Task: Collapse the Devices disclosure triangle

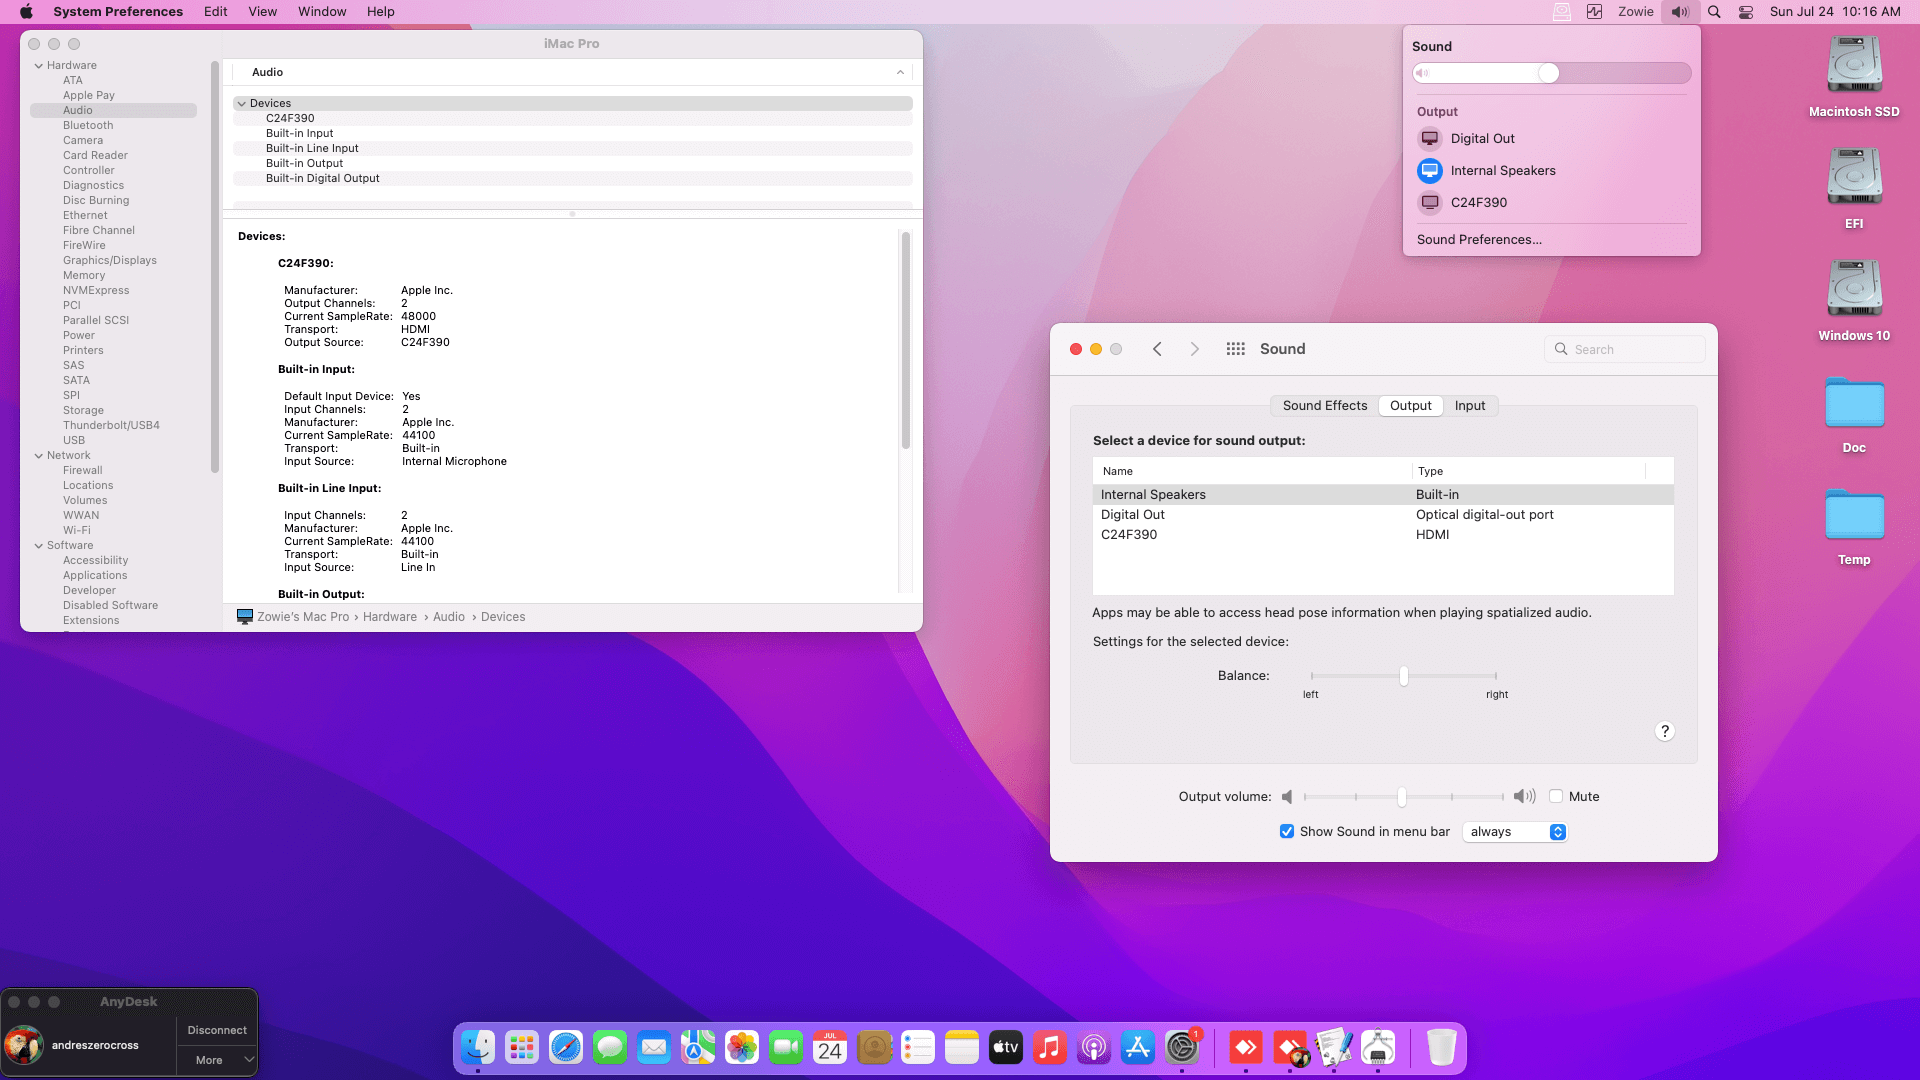Action: [x=241, y=104]
